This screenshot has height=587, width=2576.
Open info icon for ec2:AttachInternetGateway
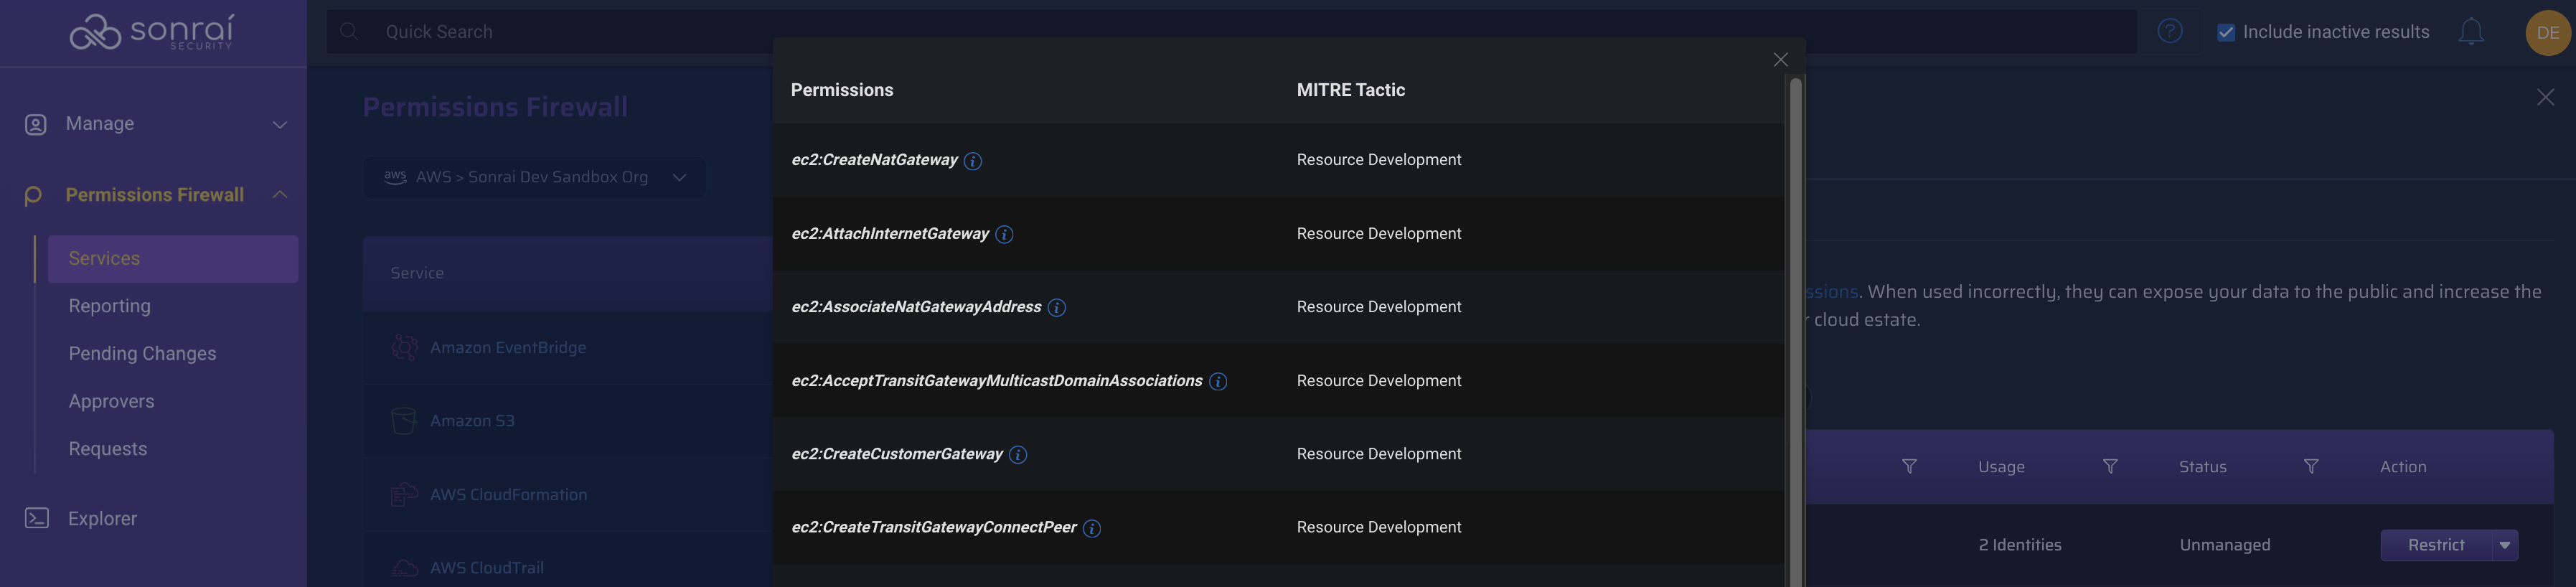[x=1004, y=235]
